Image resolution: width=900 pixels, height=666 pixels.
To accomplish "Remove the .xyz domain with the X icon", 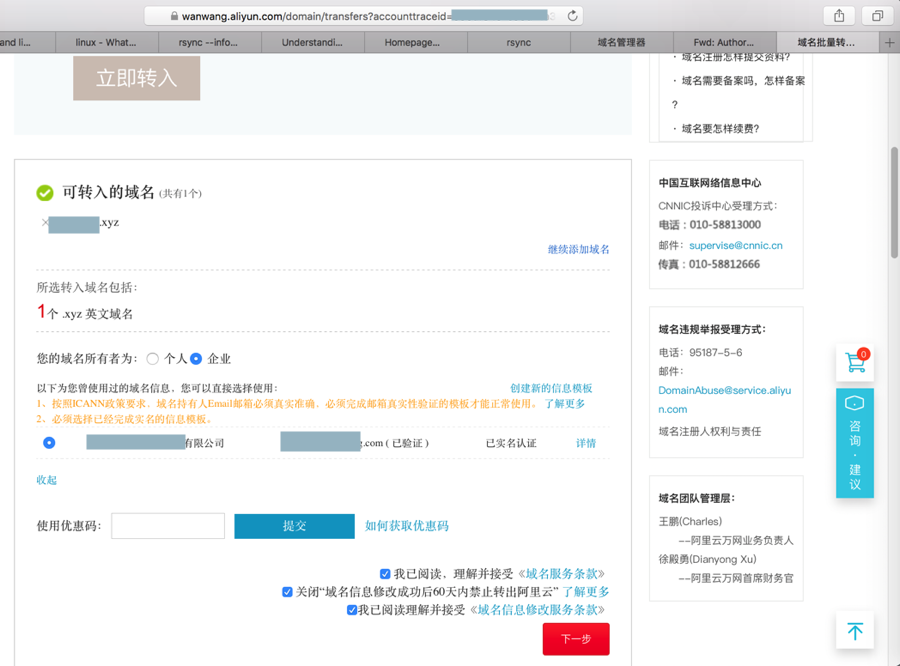I will [x=45, y=223].
